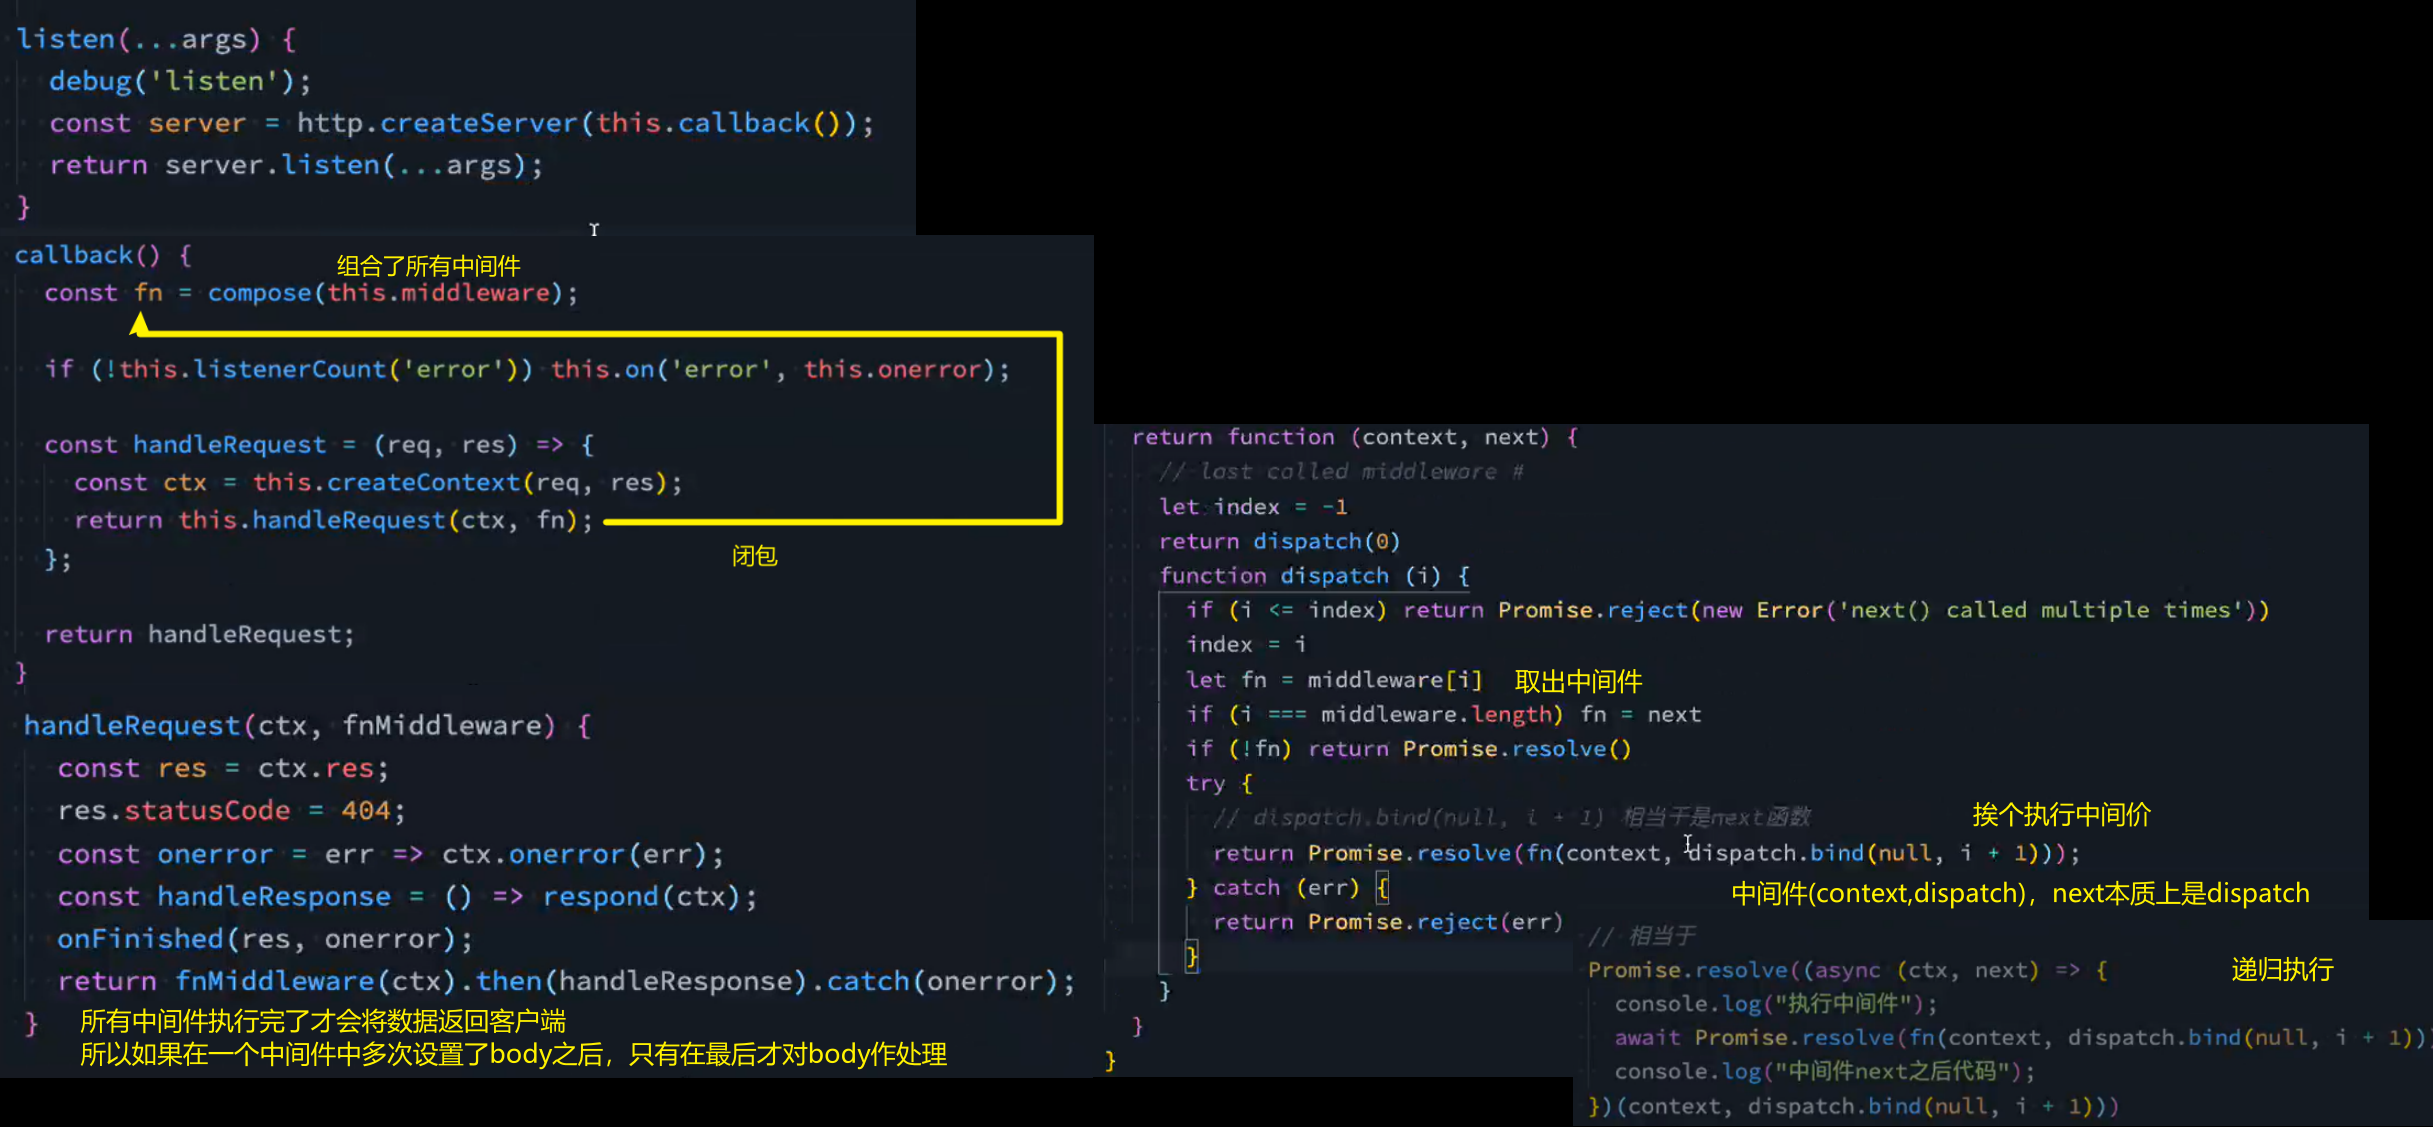This screenshot has width=2433, height=1127.
Task: Click the note beginning '所以如果在一个中间件中多次设置了body之后'
Action: [514, 1055]
